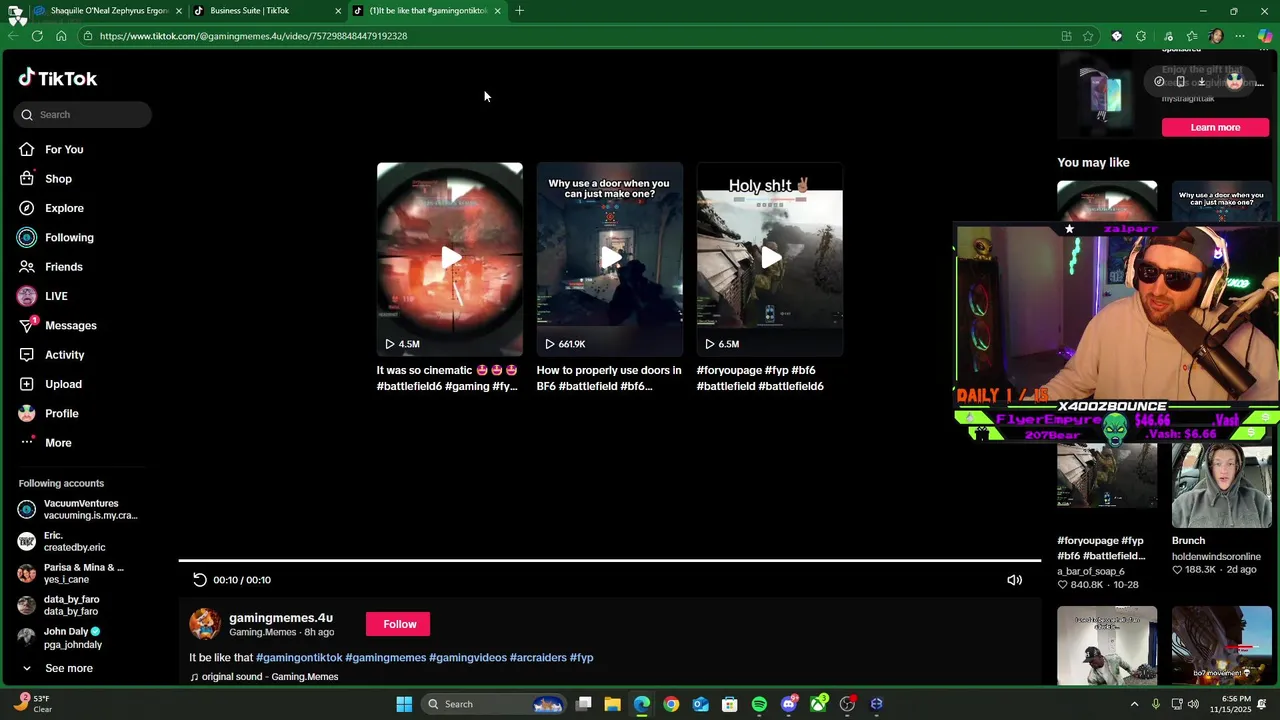This screenshot has height=720, width=1280.
Task: Open LIVE from the sidebar
Action: [x=56, y=296]
